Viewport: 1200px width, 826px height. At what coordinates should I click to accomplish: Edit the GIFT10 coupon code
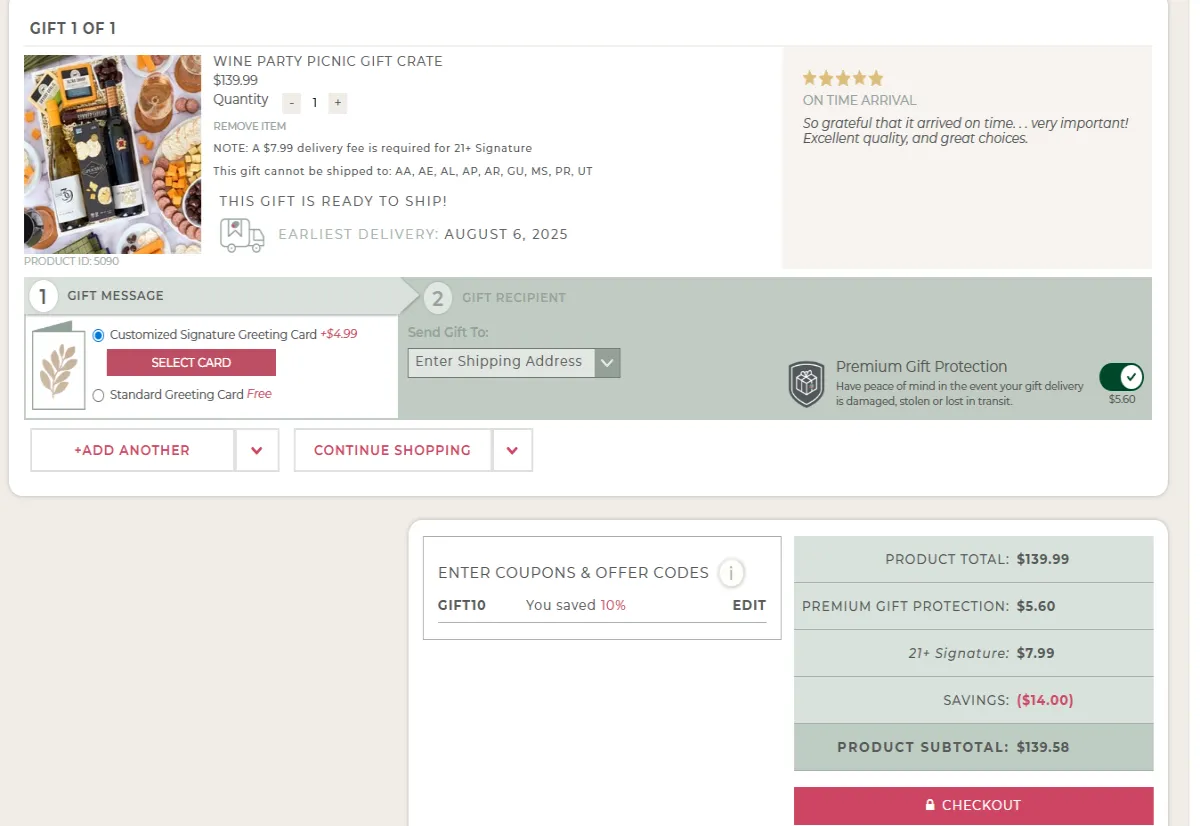pyautogui.click(x=749, y=605)
